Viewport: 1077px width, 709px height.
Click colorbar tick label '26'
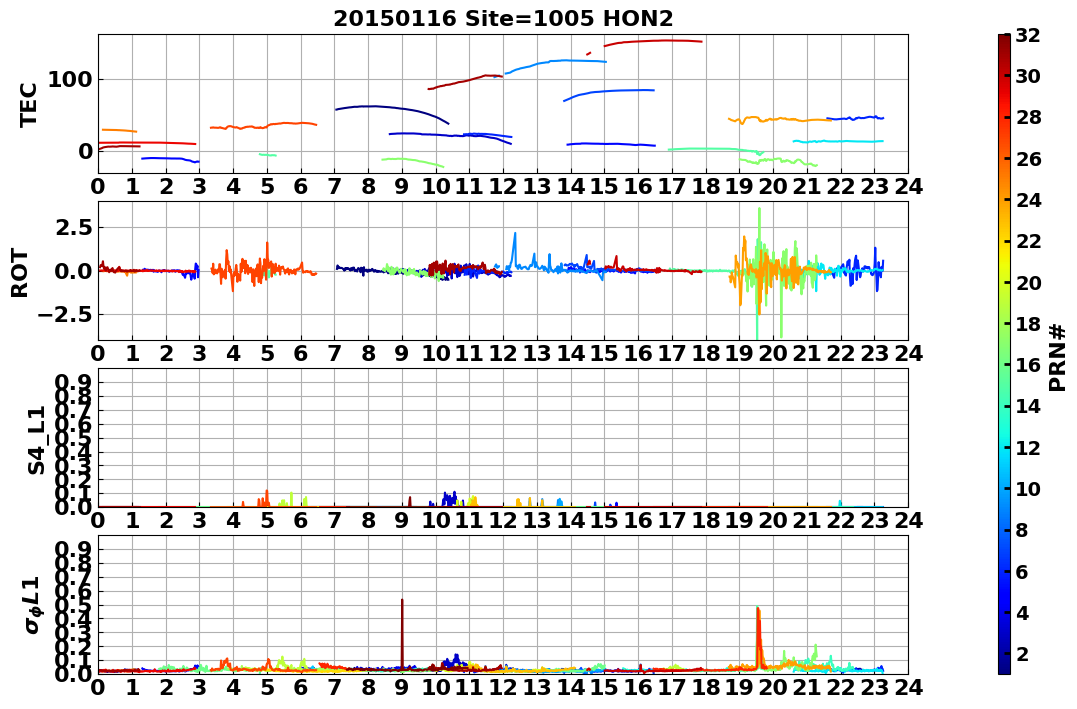[x=1028, y=159]
